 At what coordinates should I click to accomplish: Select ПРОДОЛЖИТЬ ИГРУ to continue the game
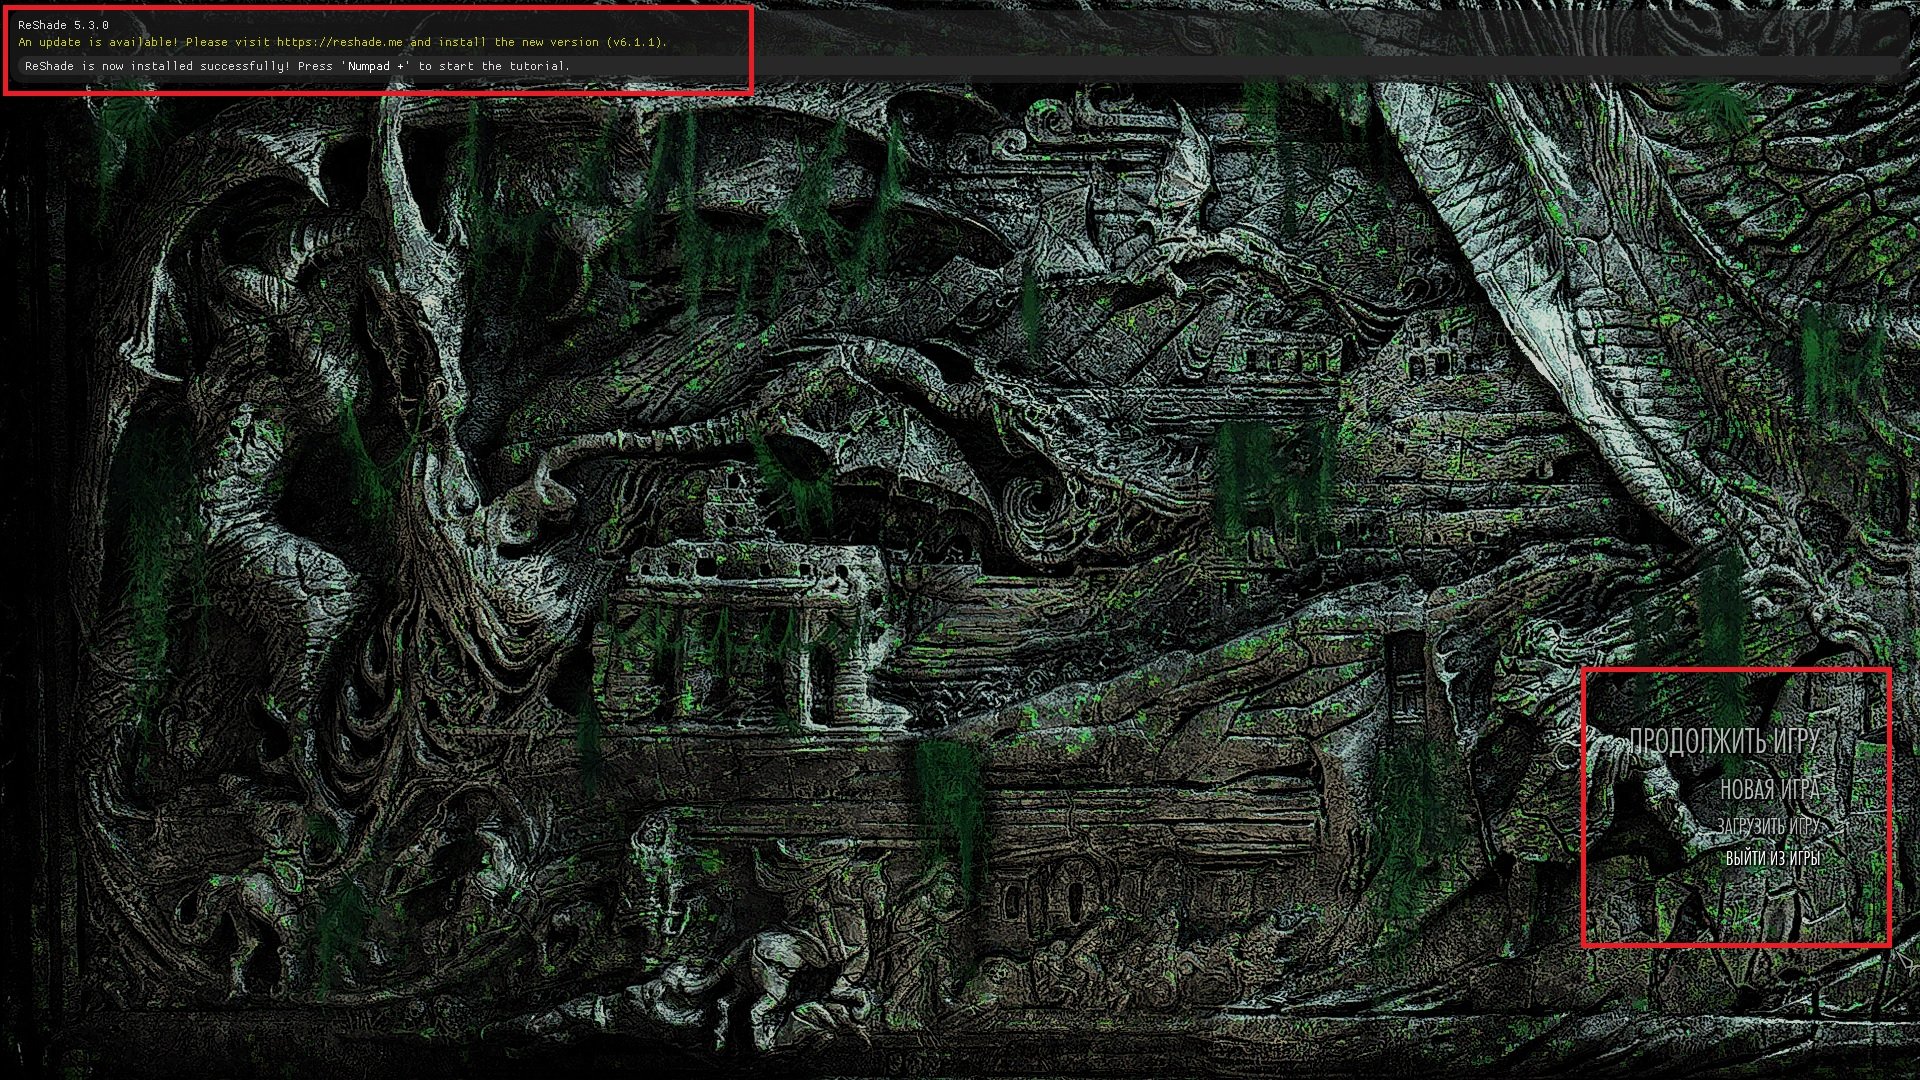click(x=1723, y=741)
